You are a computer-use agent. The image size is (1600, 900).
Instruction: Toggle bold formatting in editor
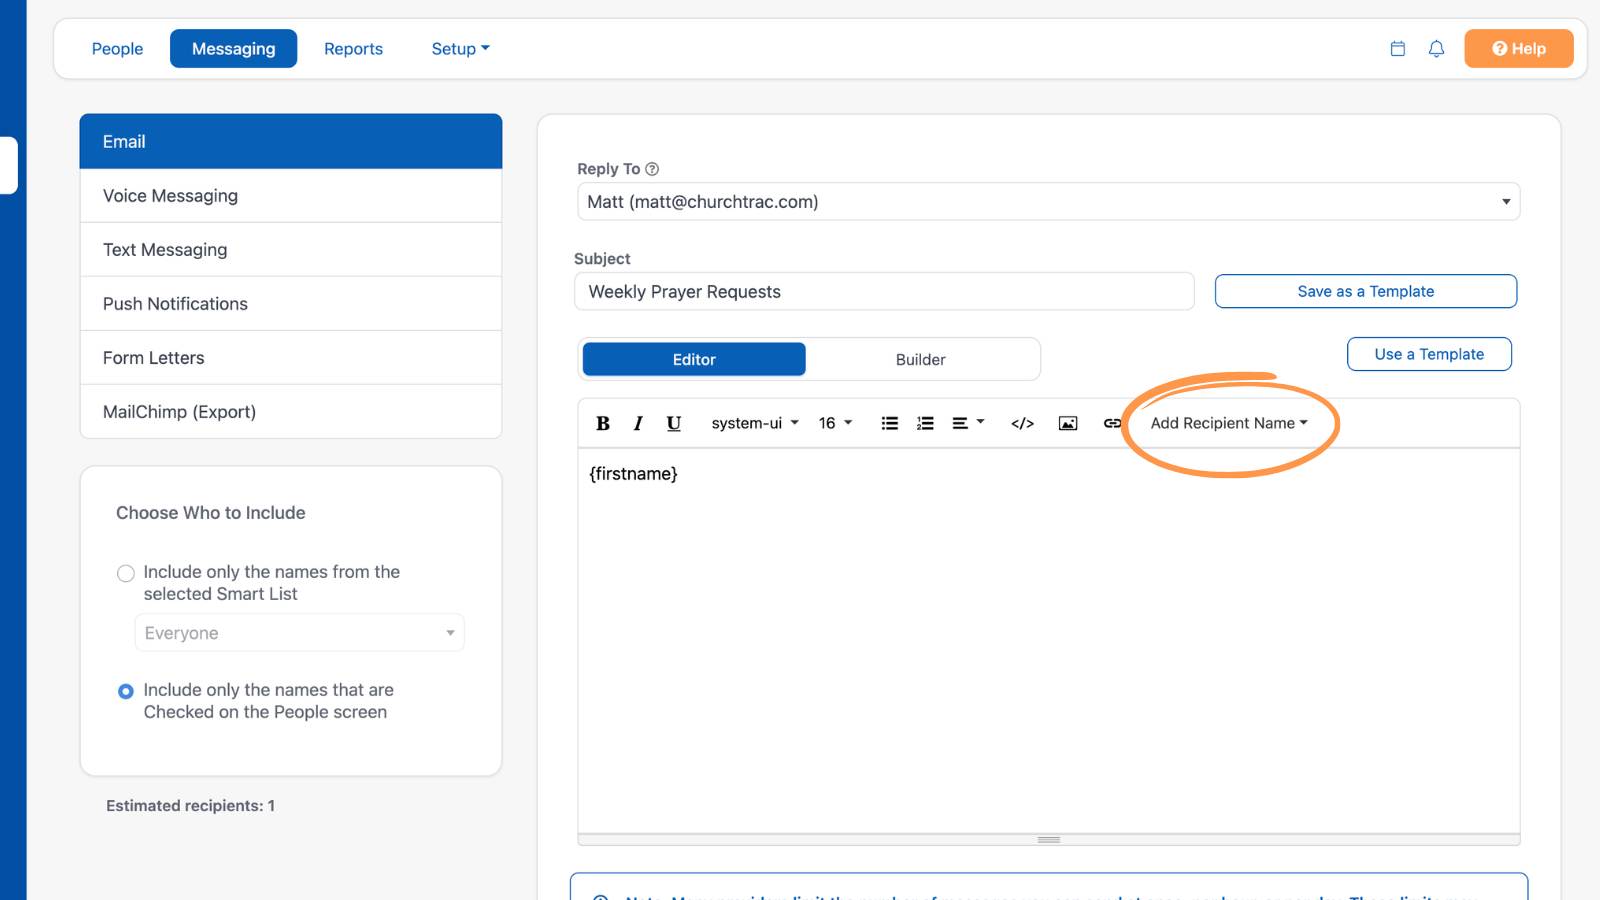point(603,423)
